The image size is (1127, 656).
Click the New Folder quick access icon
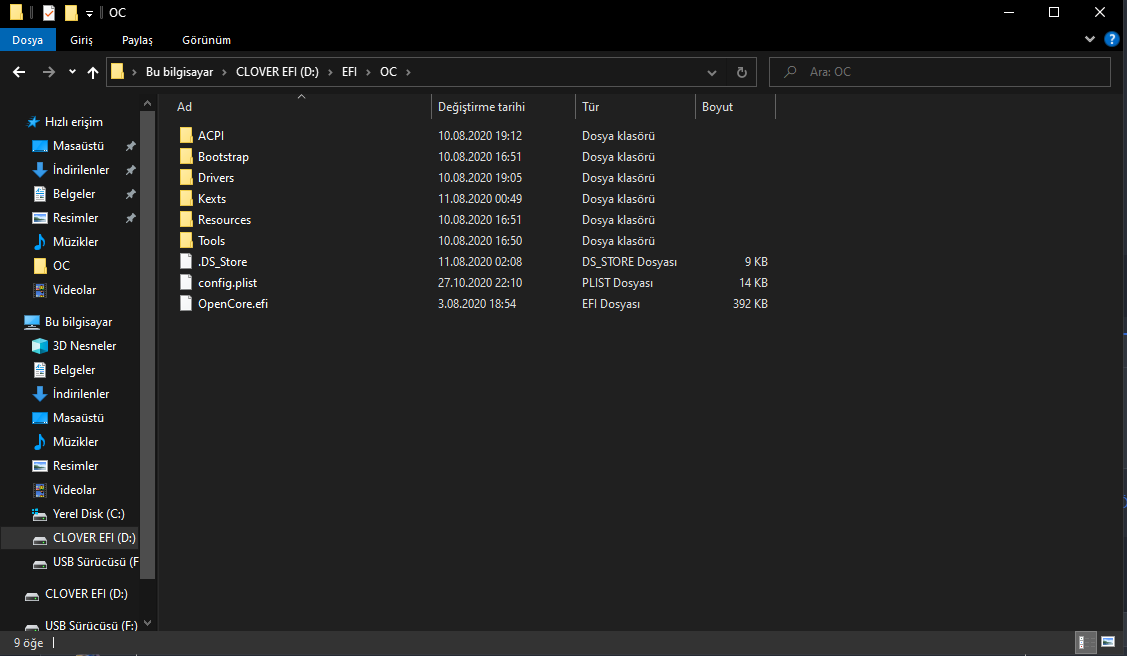tap(71, 12)
